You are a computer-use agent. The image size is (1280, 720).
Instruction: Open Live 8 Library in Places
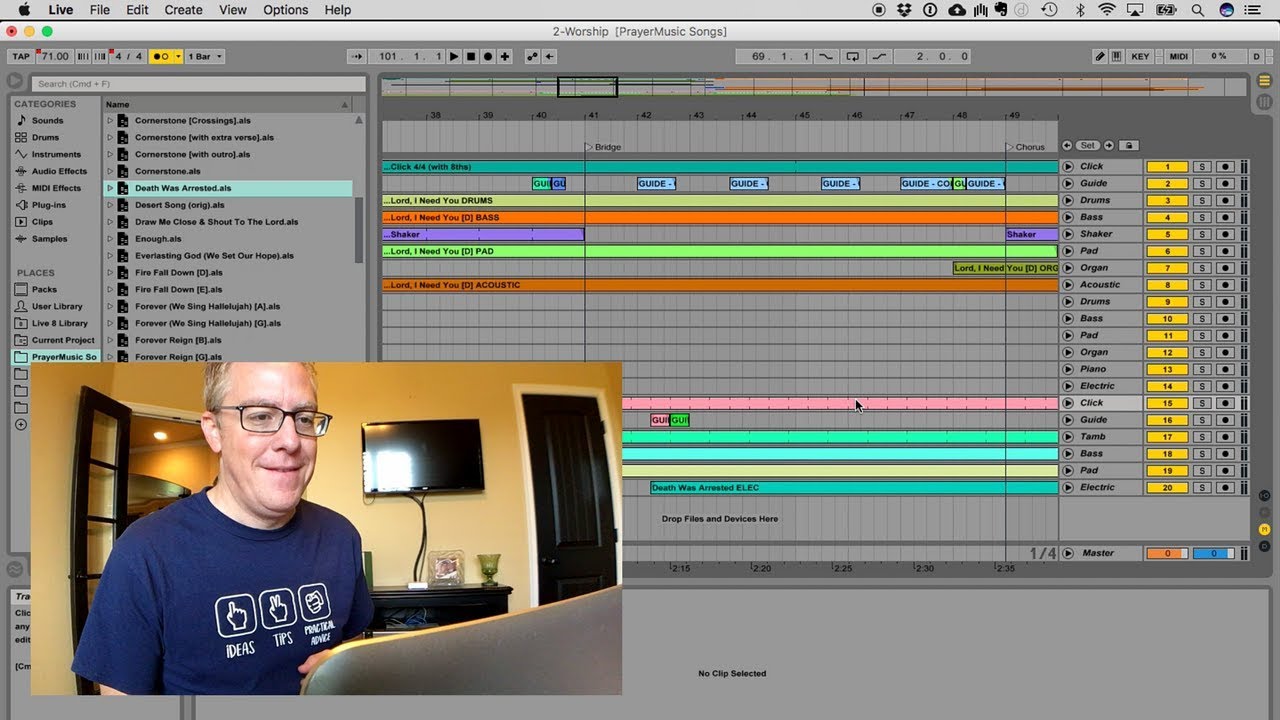pyautogui.click(x=60, y=323)
